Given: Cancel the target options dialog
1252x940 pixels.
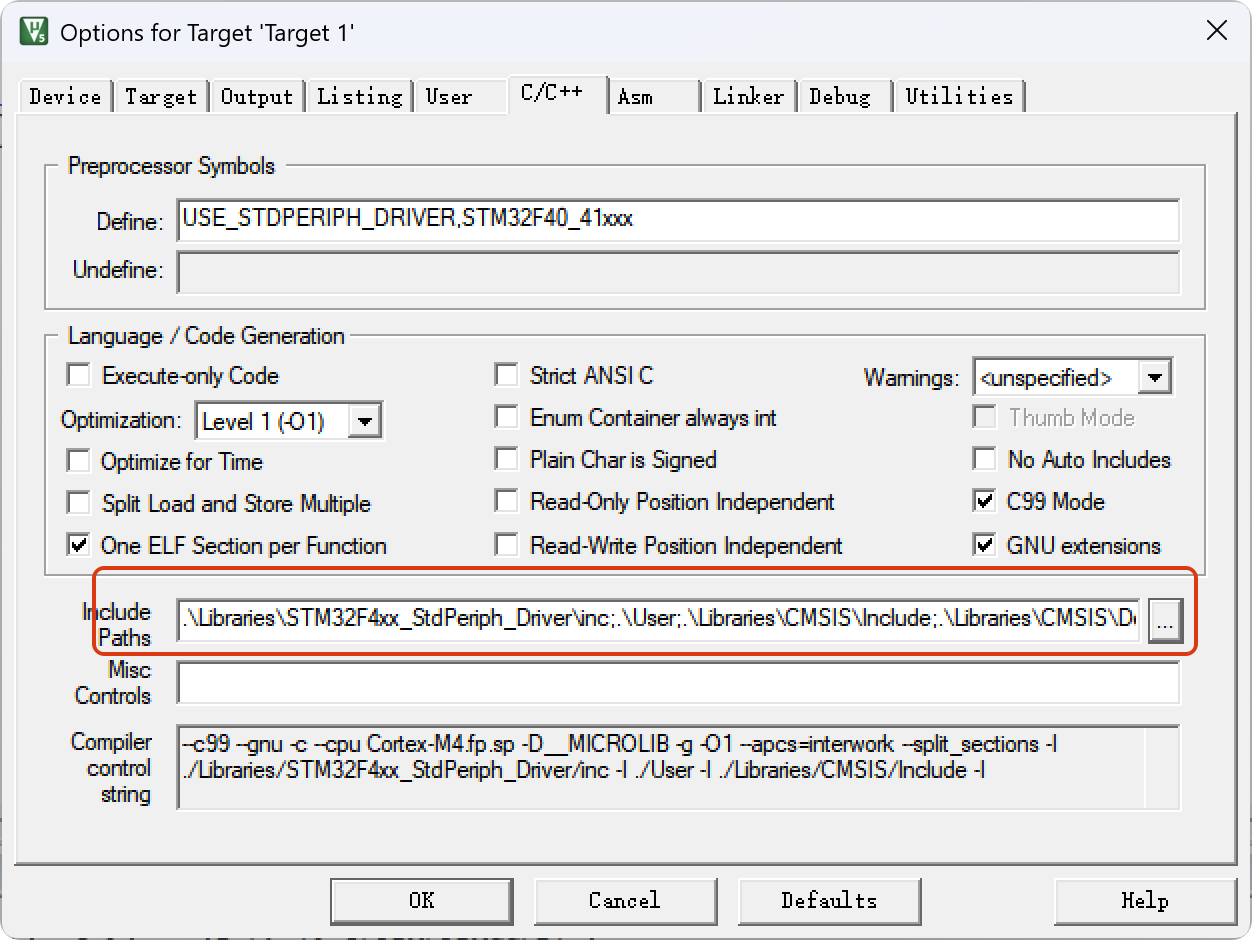Looking at the screenshot, I should pyautogui.click(x=624, y=900).
